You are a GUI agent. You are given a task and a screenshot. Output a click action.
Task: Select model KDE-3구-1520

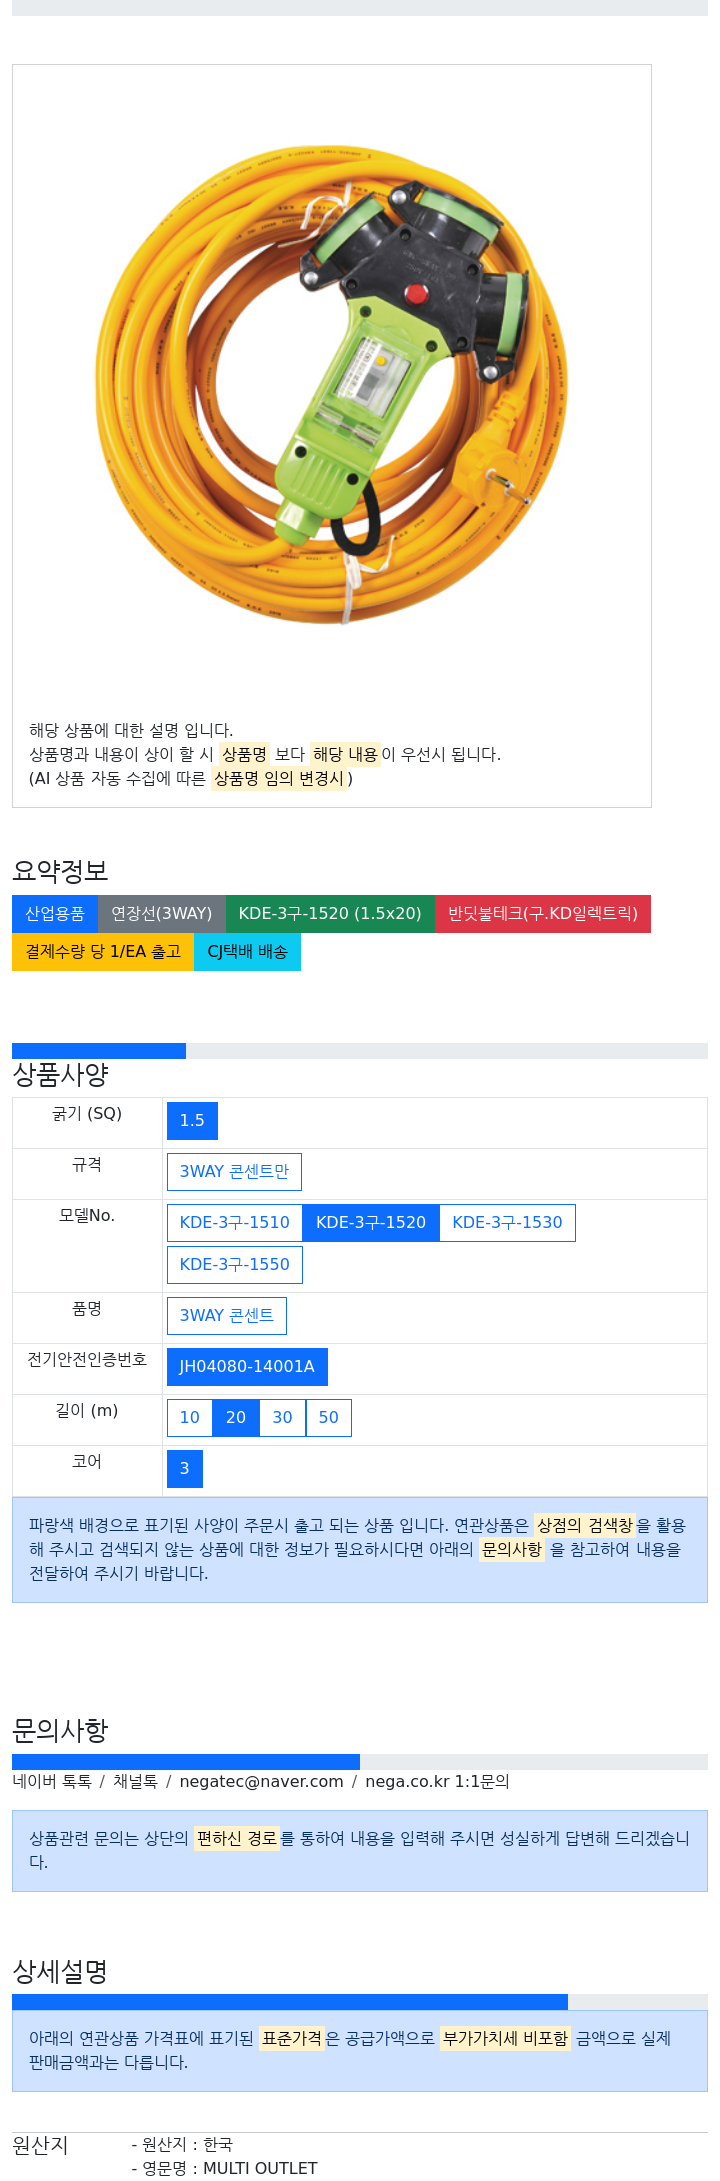(x=371, y=1223)
